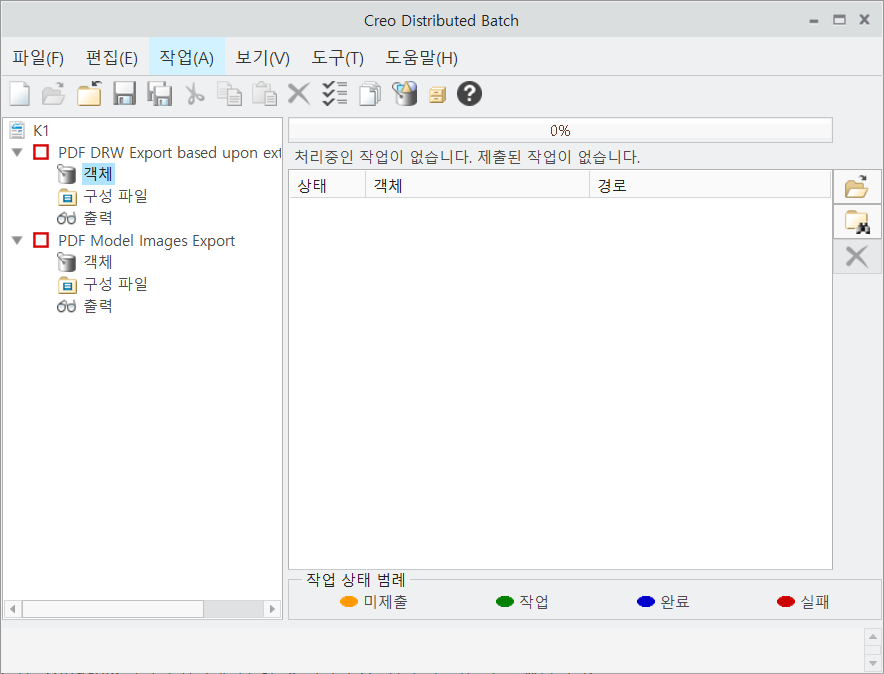Image resolution: width=884 pixels, height=674 pixels.
Task: Click tree panel scroll left arrow
Action: (12, 609)
